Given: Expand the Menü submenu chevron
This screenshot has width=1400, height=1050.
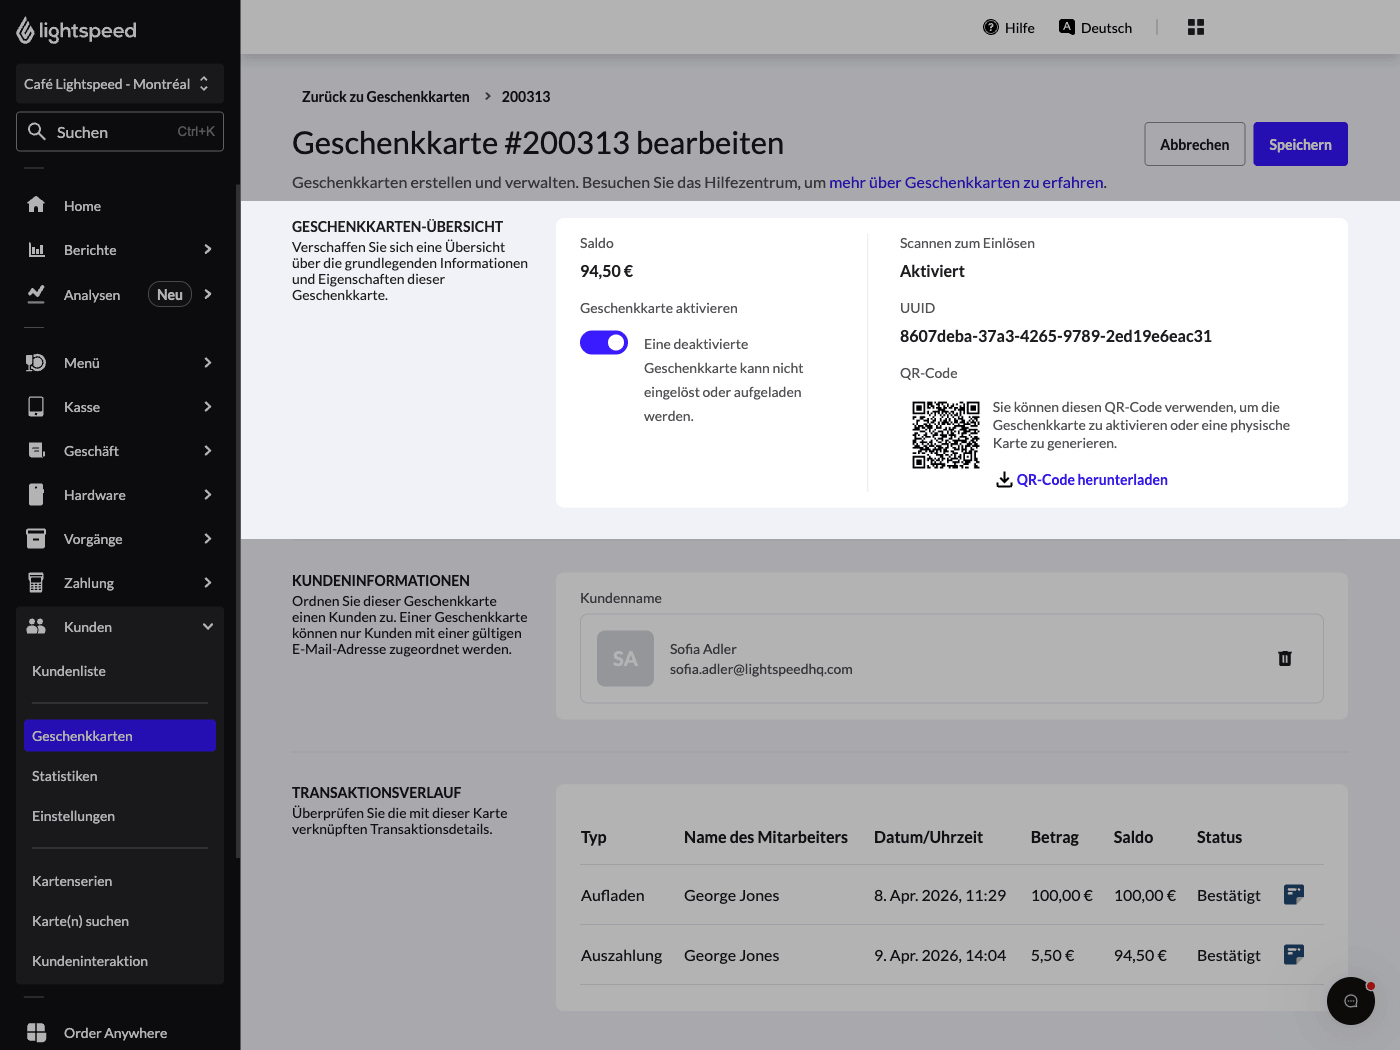Looking at the screenshot, I should click(x=208, y=362).
